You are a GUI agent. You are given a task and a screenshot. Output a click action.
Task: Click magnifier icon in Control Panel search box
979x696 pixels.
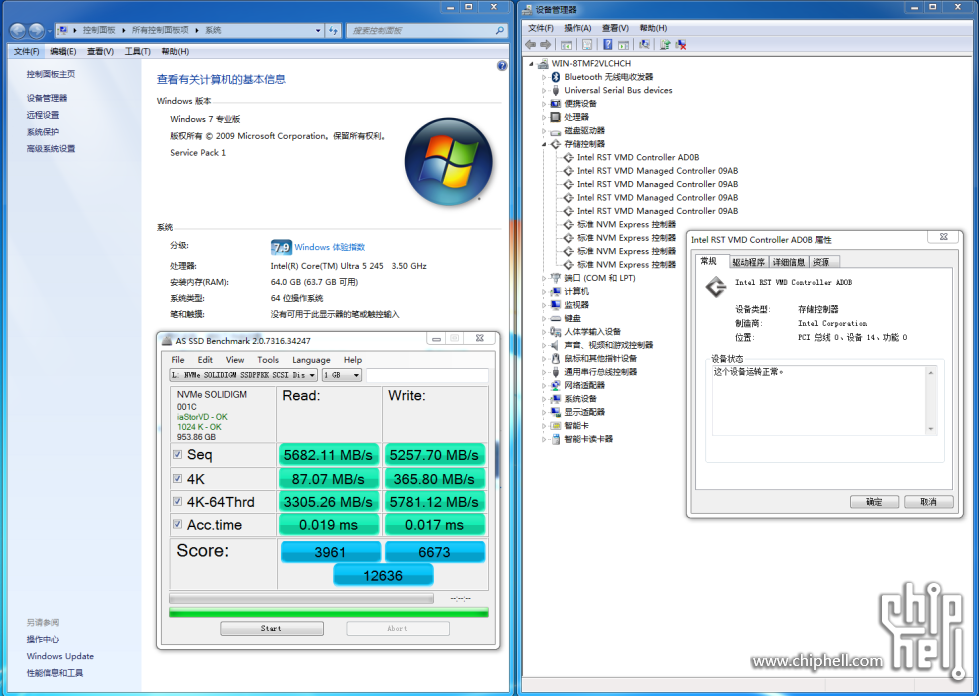(499, 30)
